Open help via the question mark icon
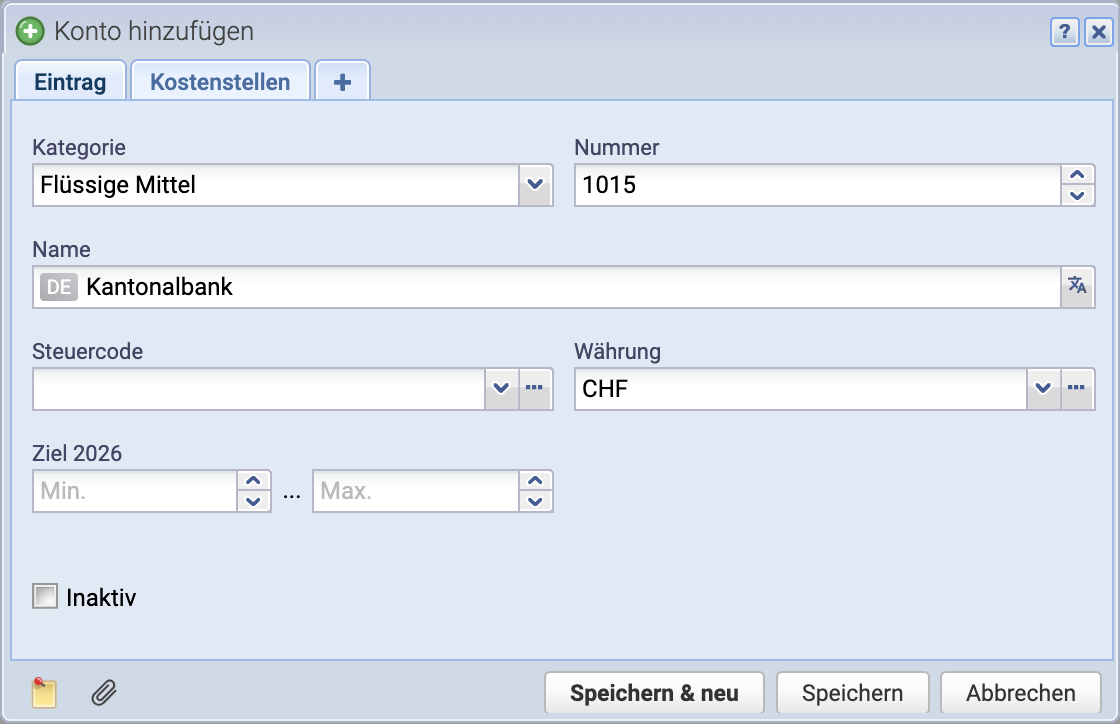Viewport: 1120px width, 724px height. coord(1063,32)
